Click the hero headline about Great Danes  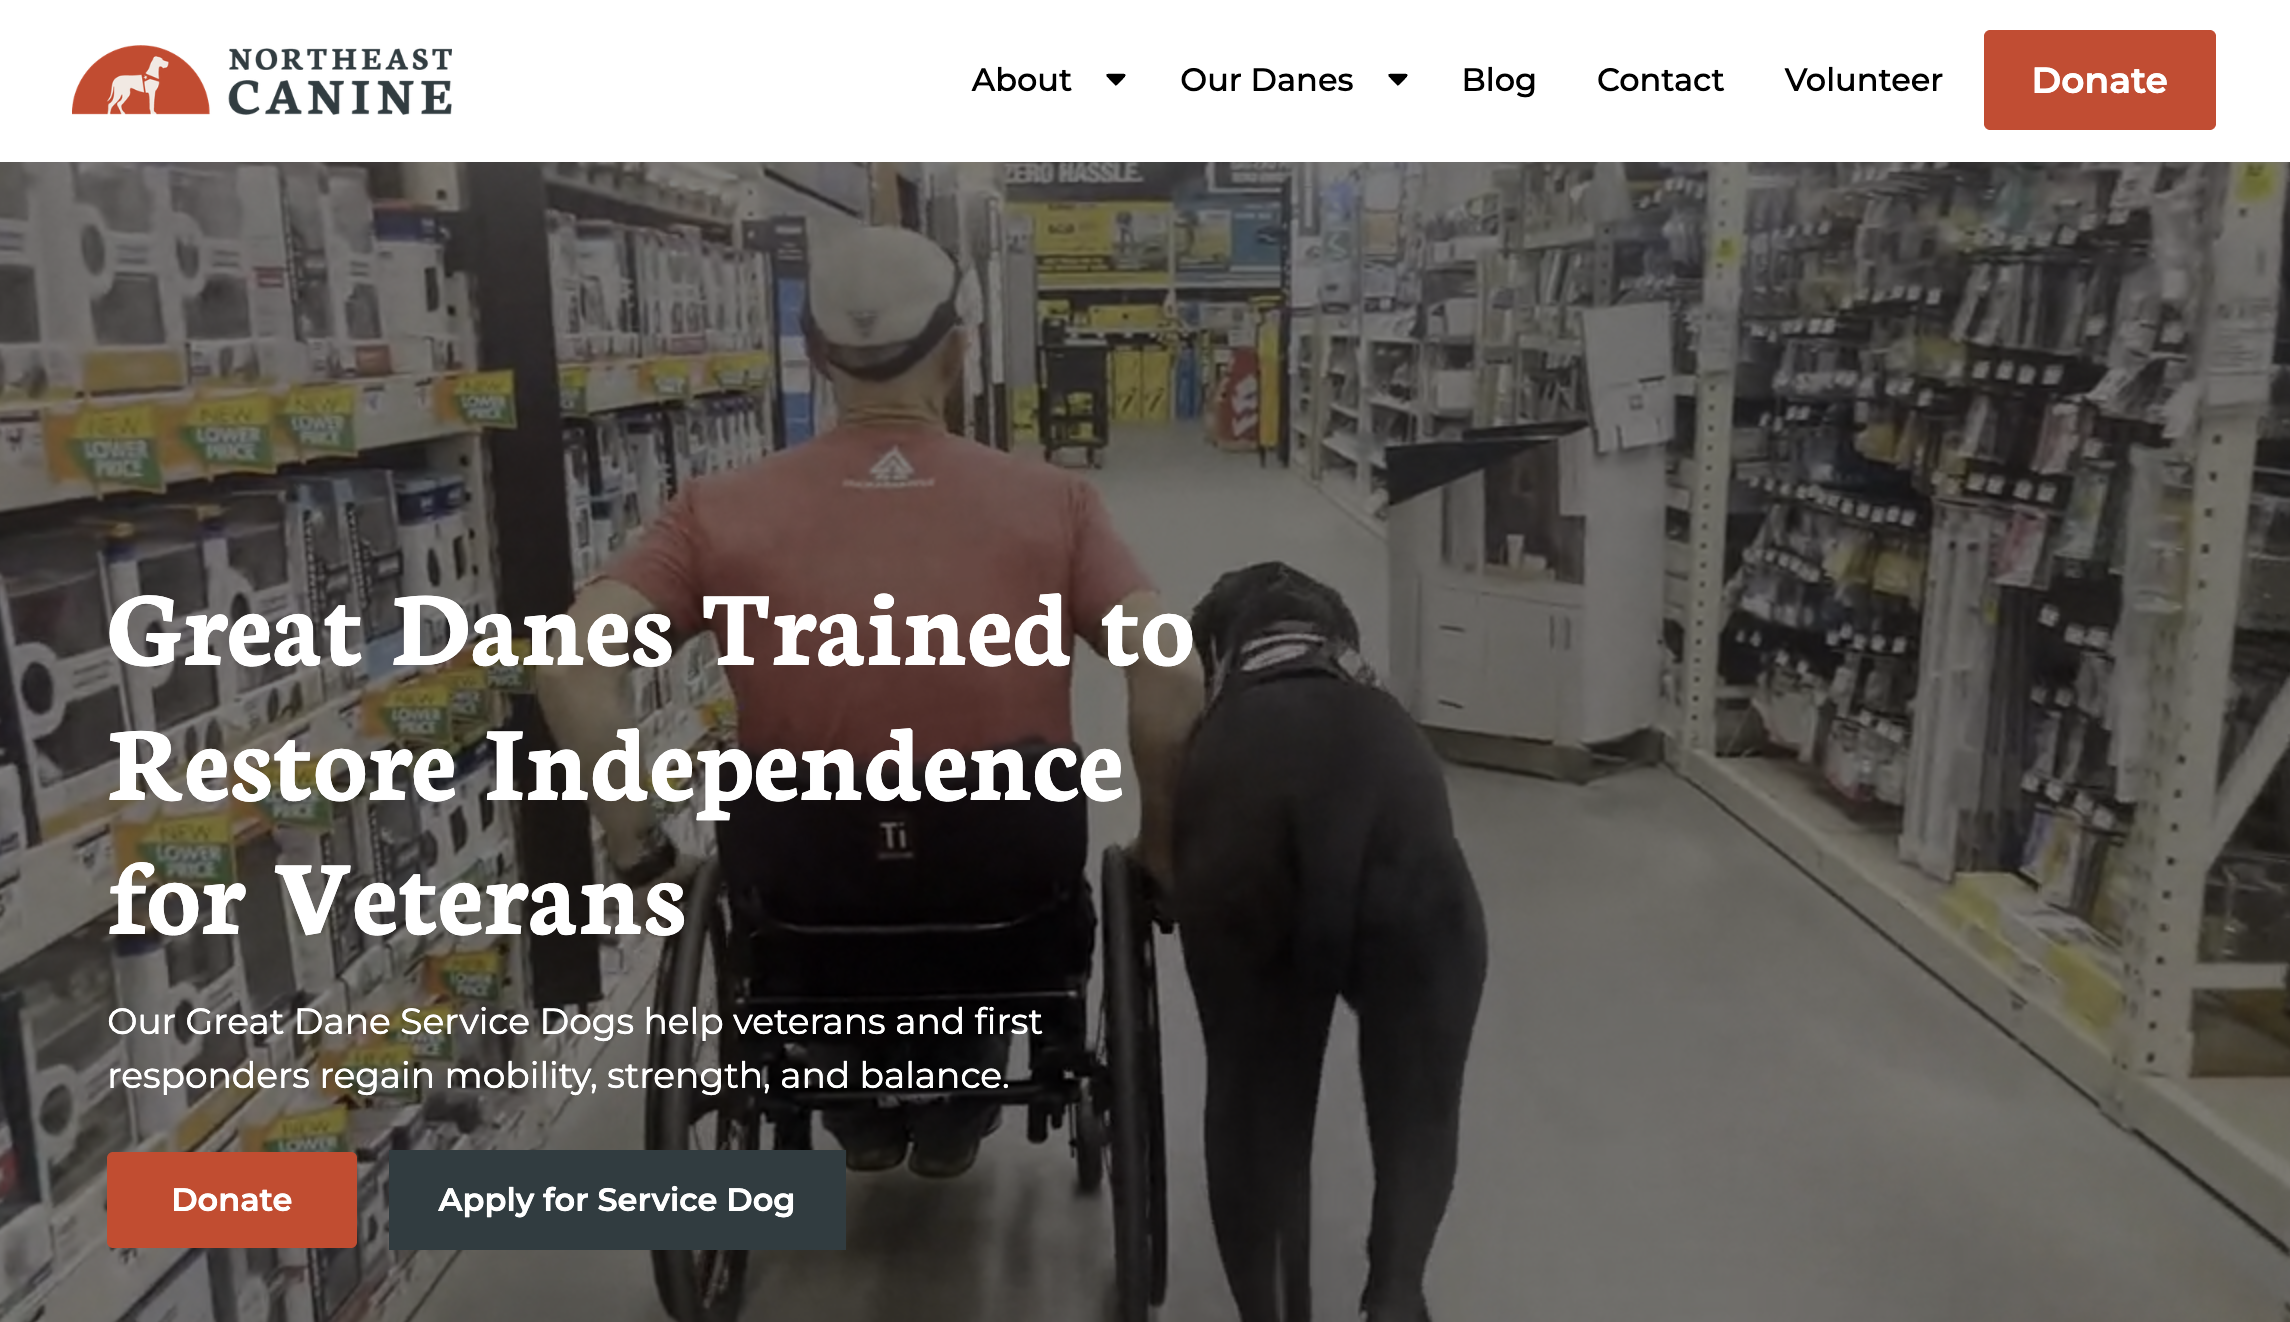(x=650, y=766)
